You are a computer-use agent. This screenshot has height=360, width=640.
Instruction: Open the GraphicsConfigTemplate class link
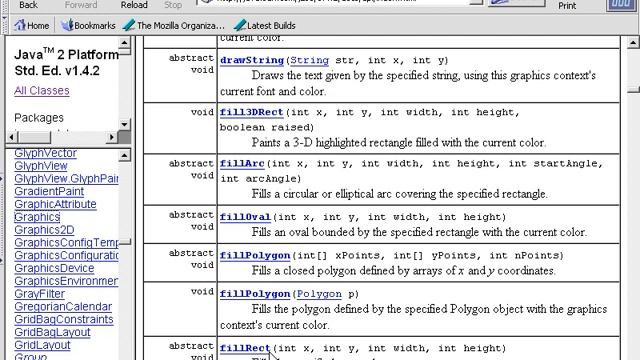tap(66, 242)
